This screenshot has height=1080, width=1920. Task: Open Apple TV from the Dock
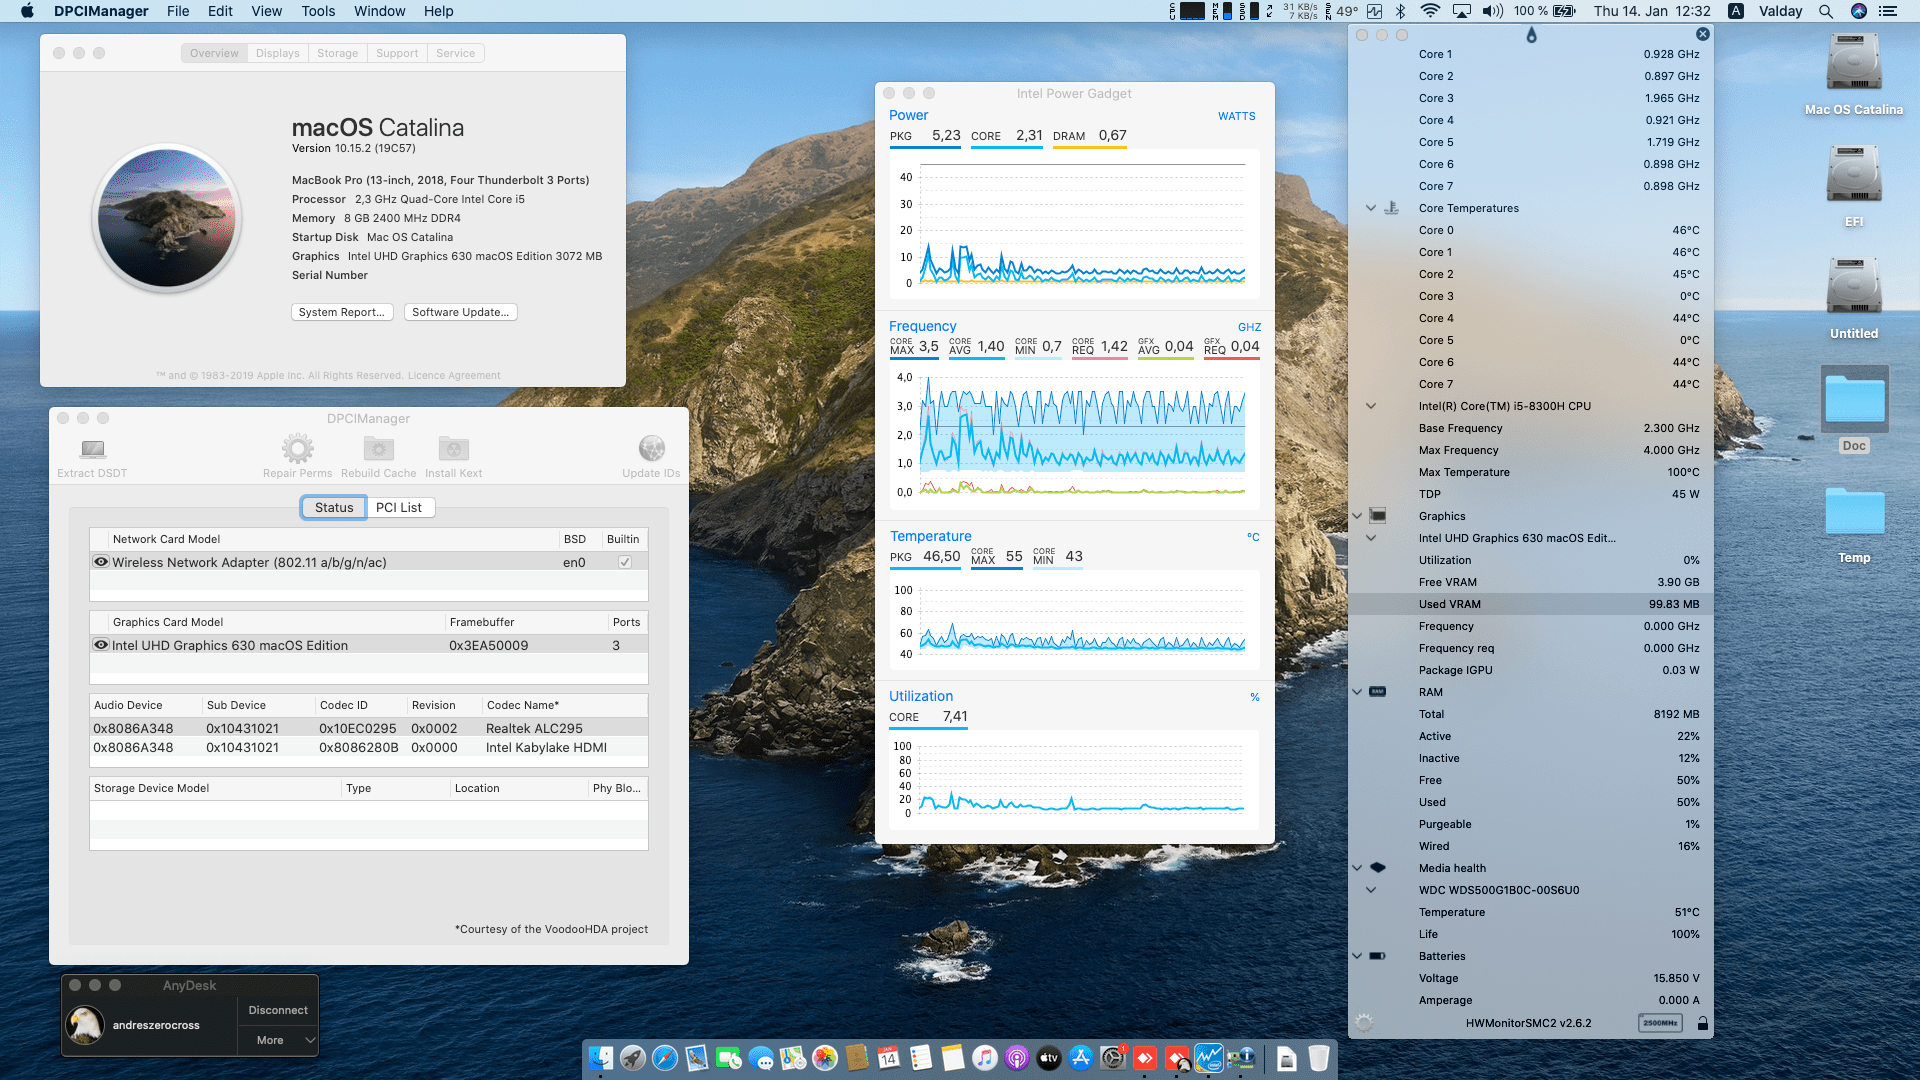1049,1058
